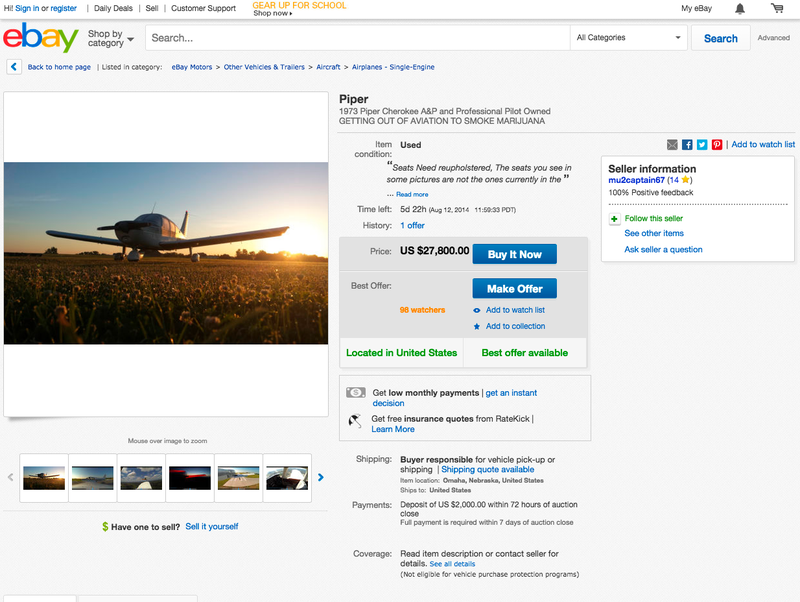Click the Buy It Now button
Viewport: 800px width, 602px height.
click(514, 254)
